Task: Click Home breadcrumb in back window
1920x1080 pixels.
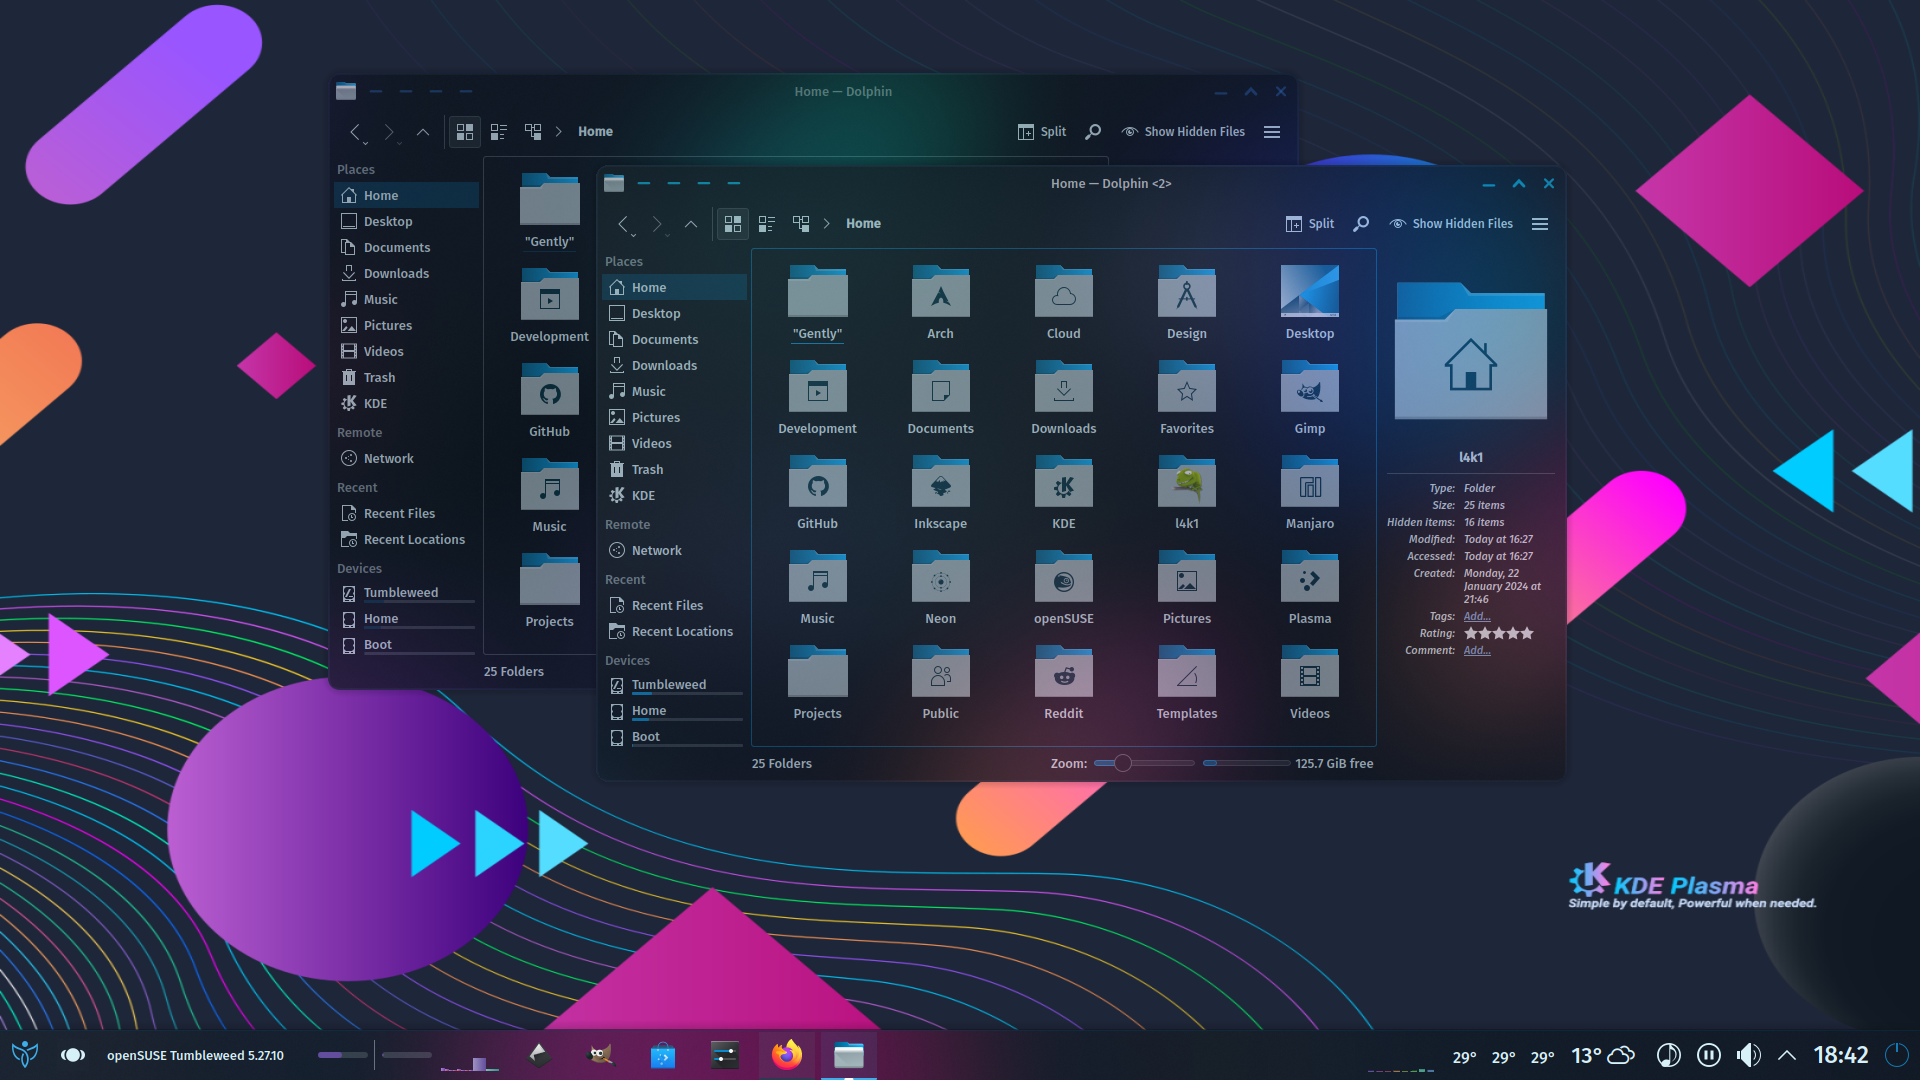Action: pyautogui.click(x=595, y=132)
